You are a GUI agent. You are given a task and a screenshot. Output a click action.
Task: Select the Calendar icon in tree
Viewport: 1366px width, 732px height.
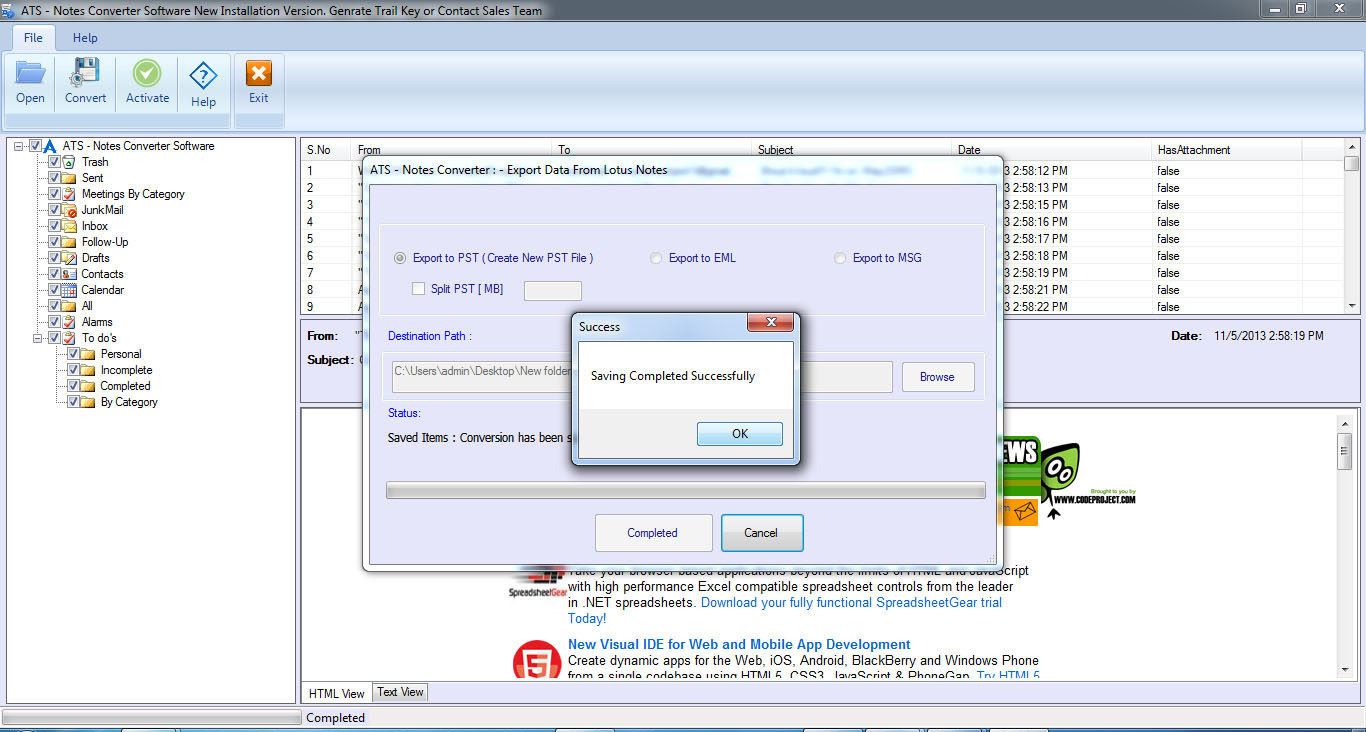pos(69,290)
